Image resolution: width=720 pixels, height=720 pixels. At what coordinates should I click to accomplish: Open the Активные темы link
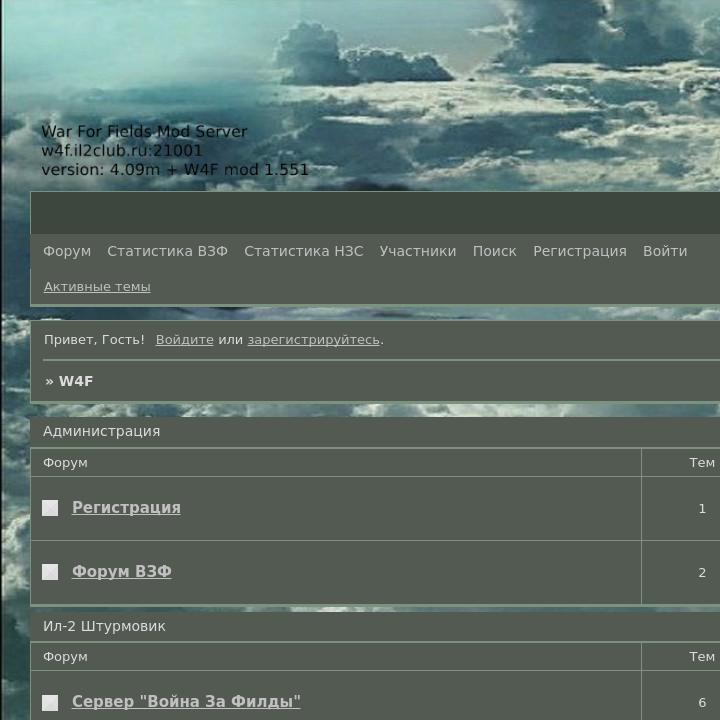[97, 287]
